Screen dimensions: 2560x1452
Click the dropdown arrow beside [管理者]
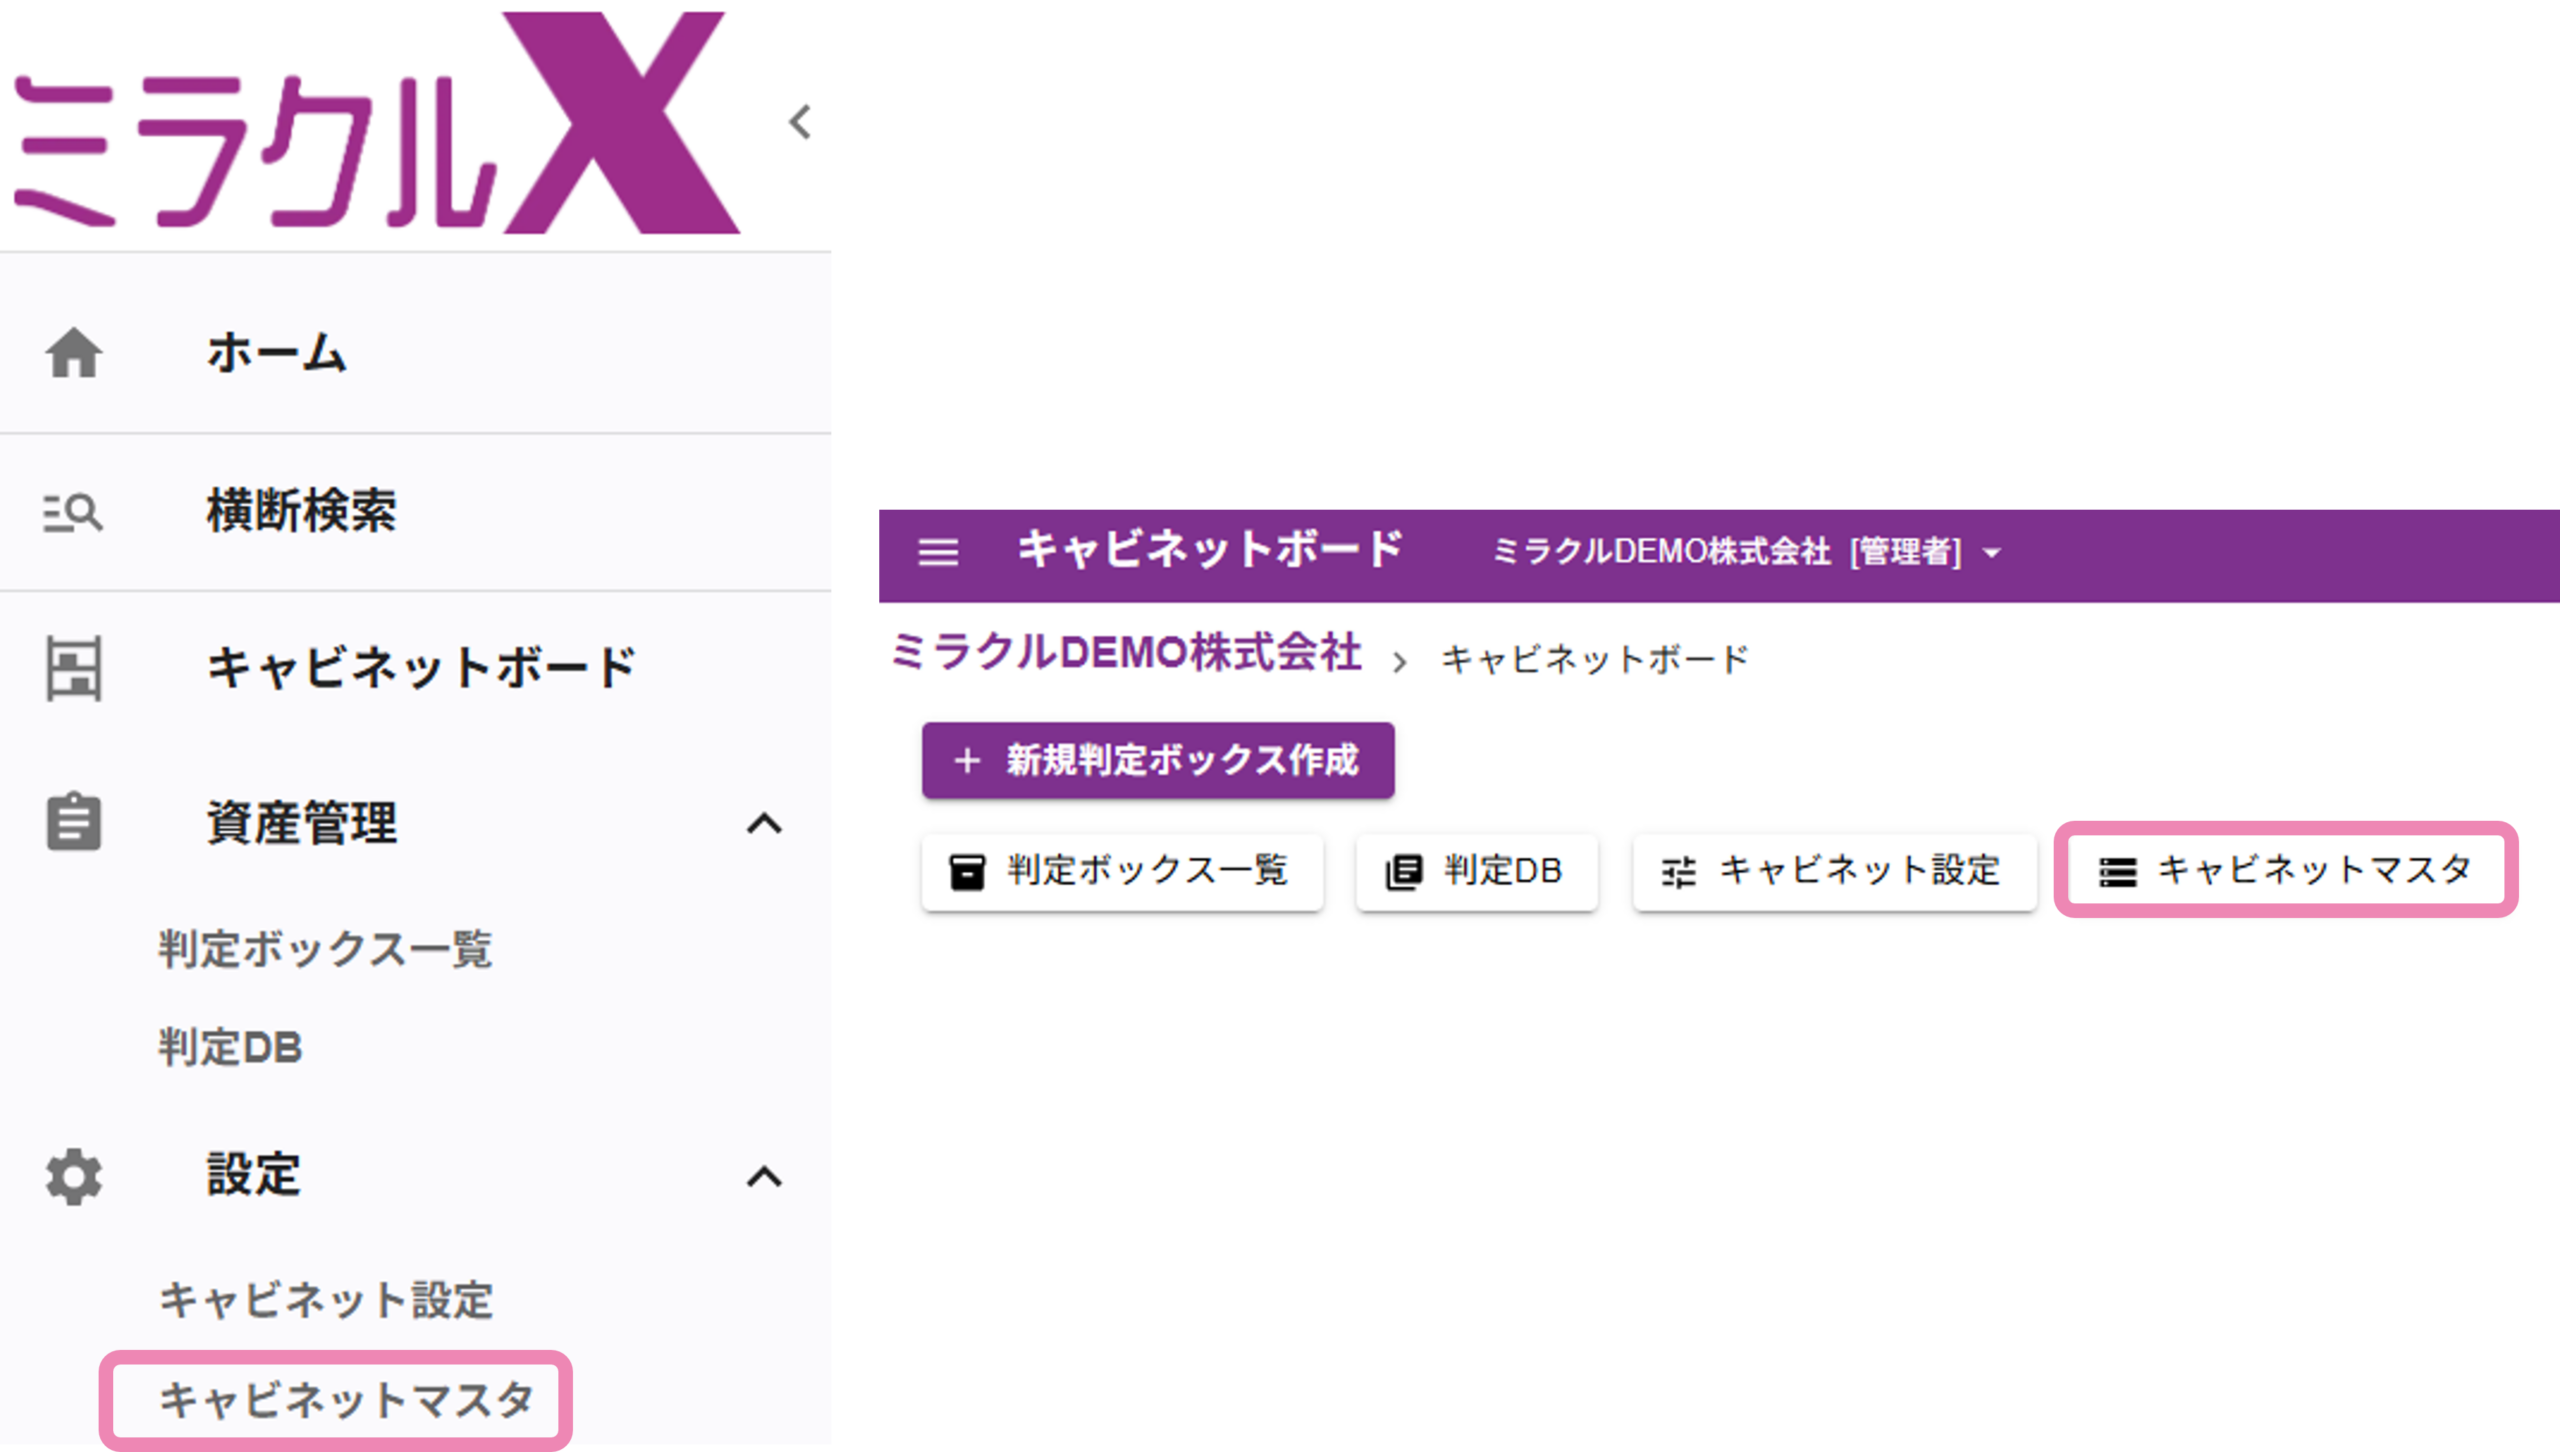[1991, 553]
